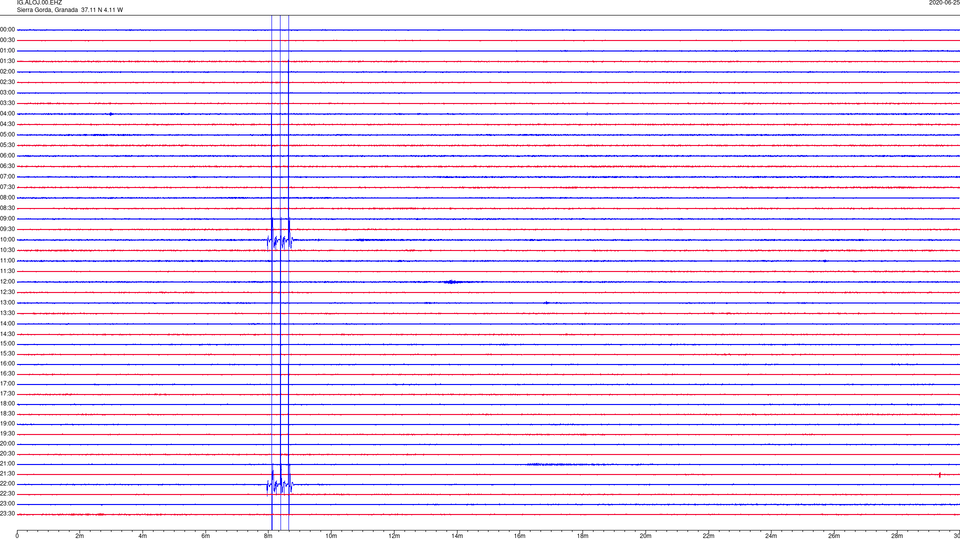The image size is (960, 540).
Task: Click the 26m tick label on time axis
Action: click(834, 536)
